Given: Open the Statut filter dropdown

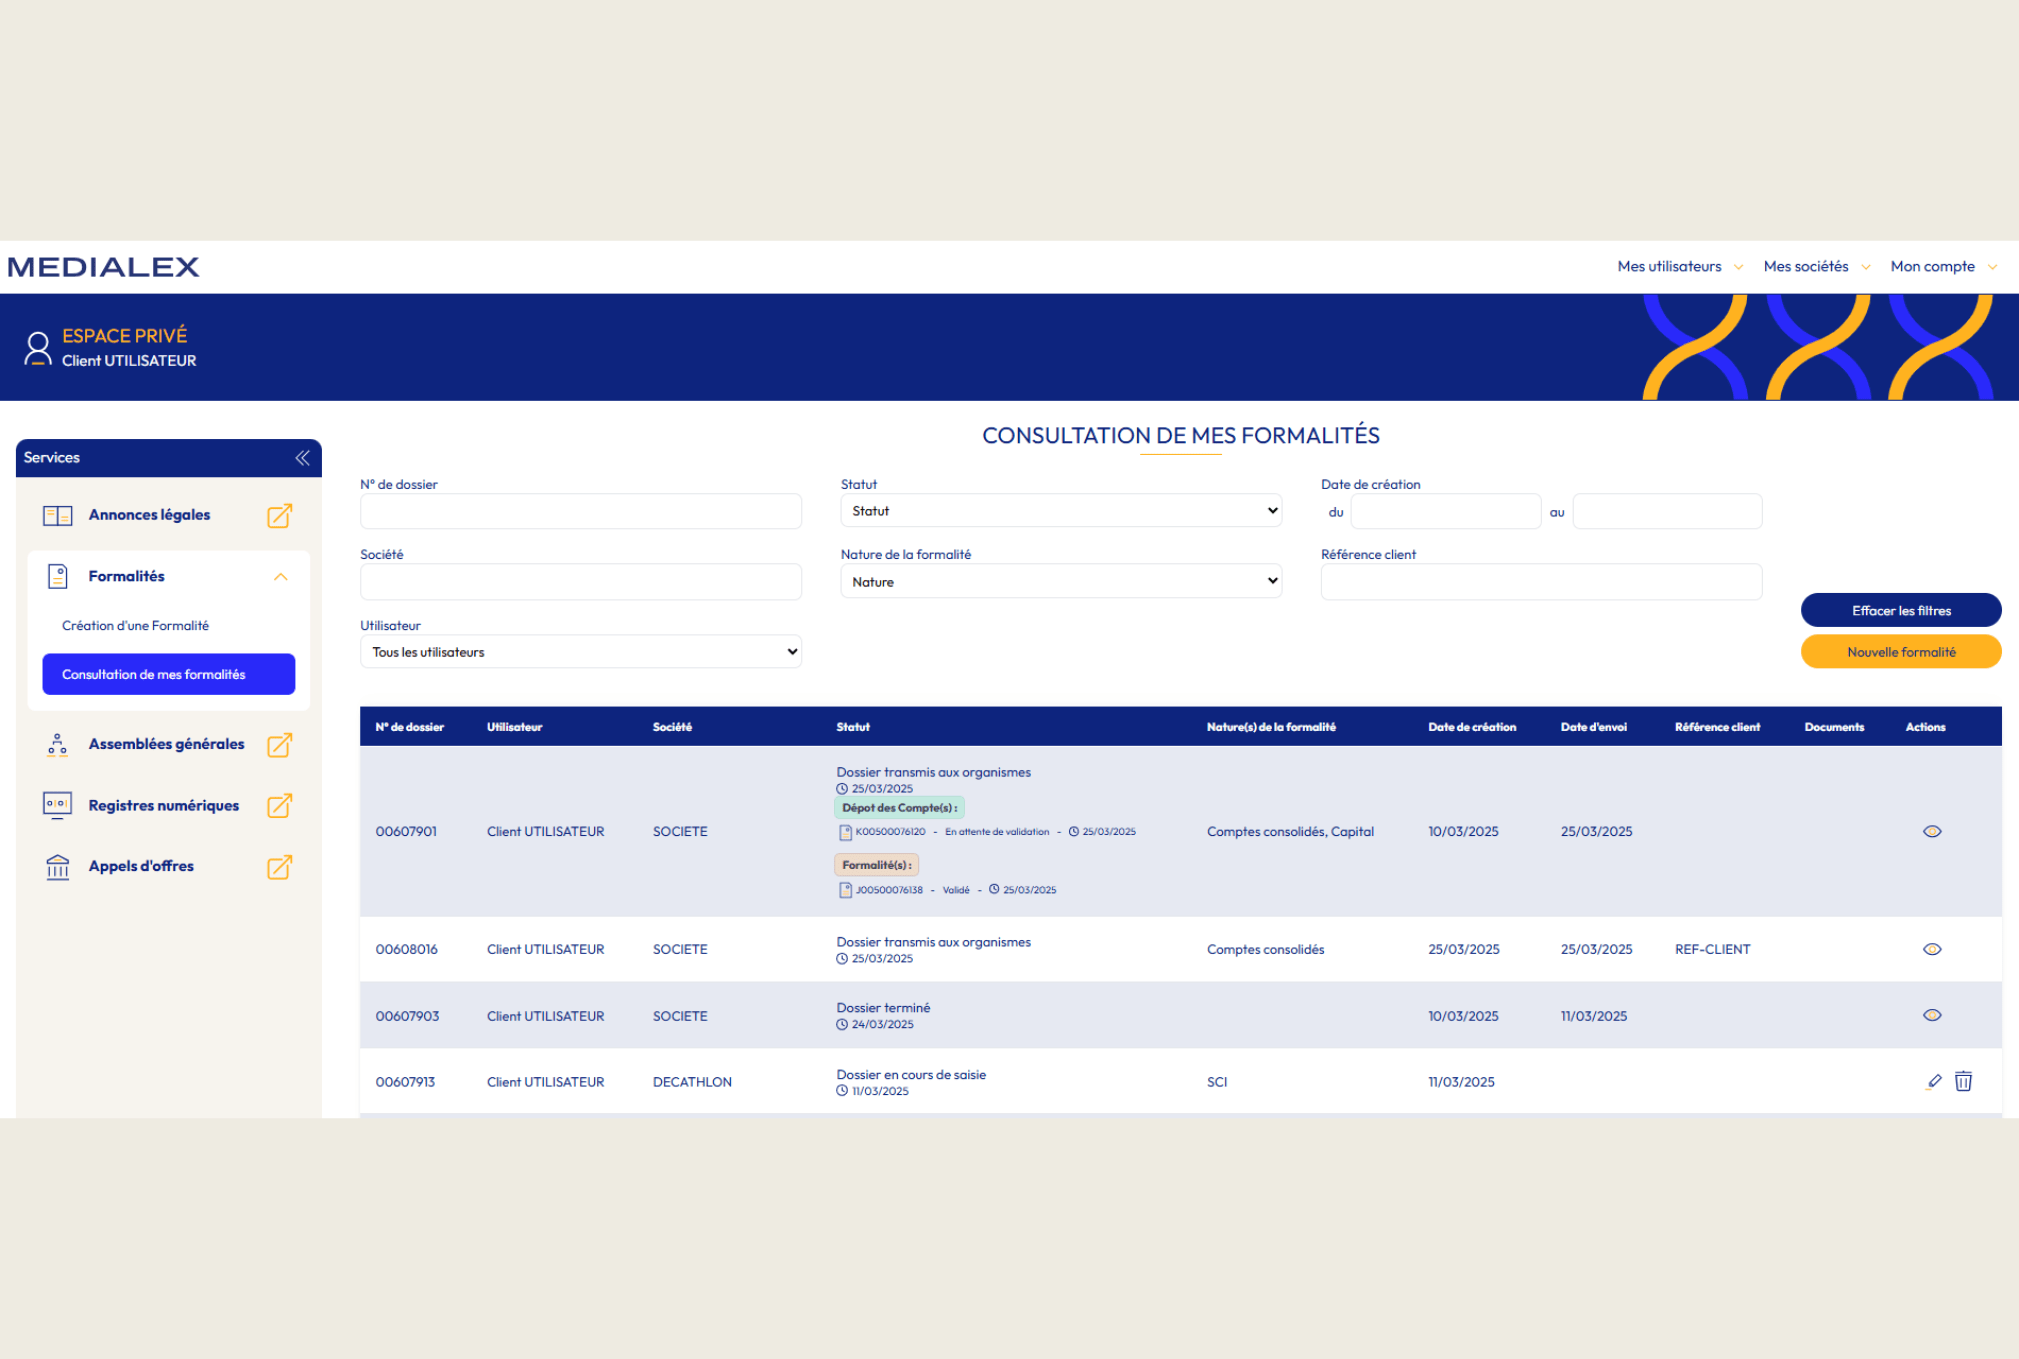Looking at the screenshot, I should [x=1061, y=511].
